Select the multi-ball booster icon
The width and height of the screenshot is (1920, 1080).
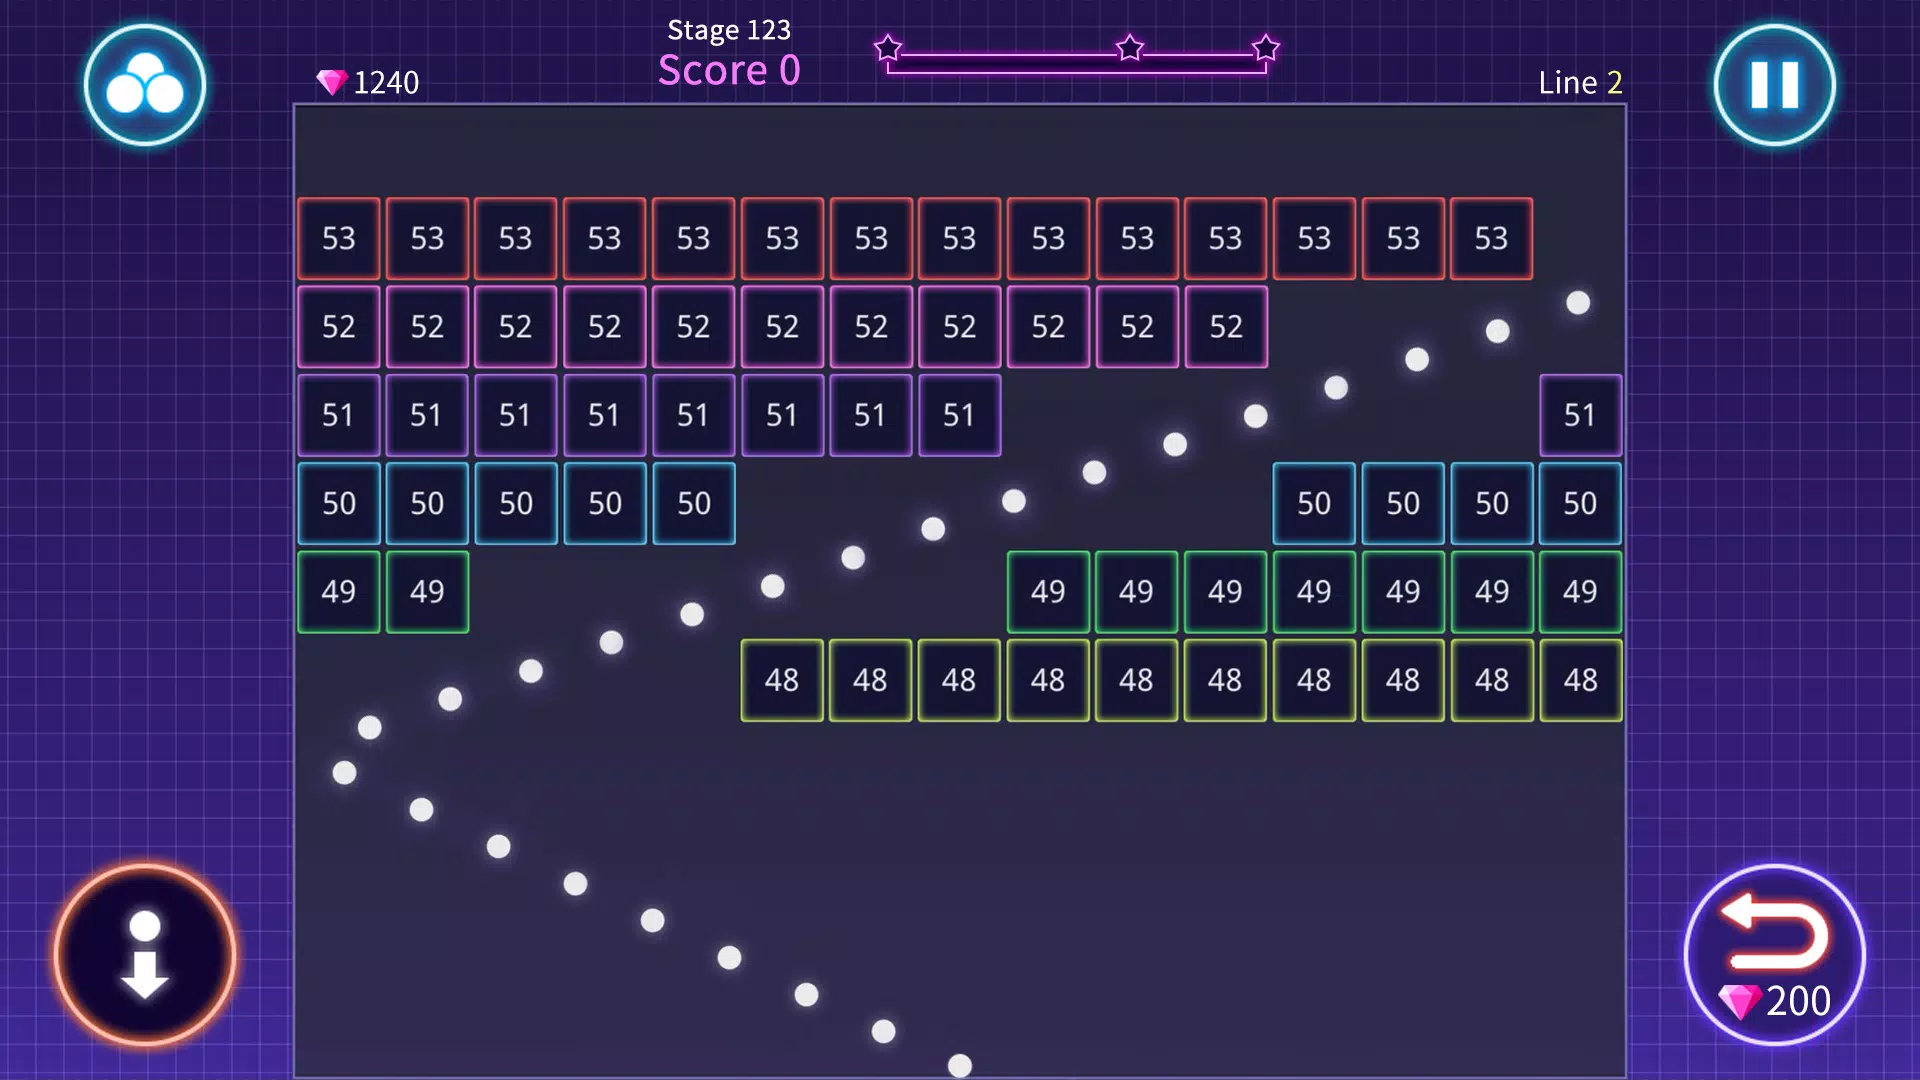coord(145,85)
